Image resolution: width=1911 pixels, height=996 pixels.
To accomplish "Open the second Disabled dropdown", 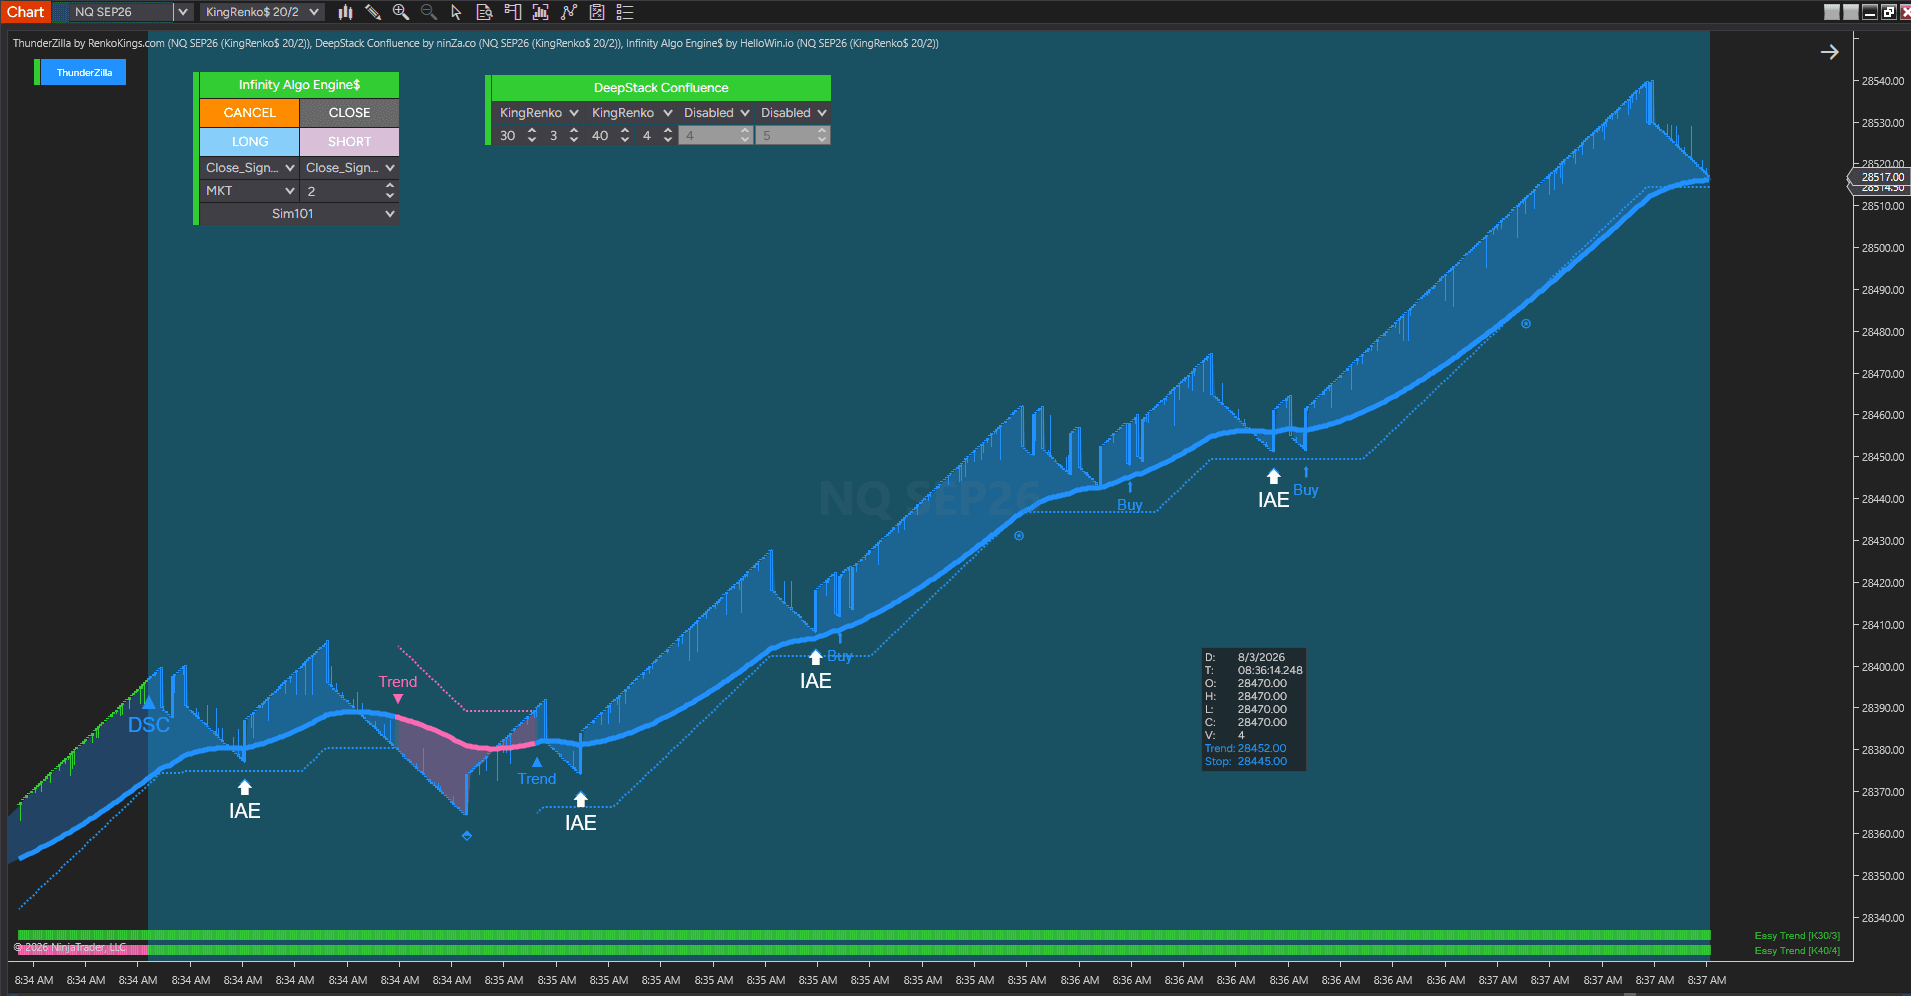I will point(793,113).
